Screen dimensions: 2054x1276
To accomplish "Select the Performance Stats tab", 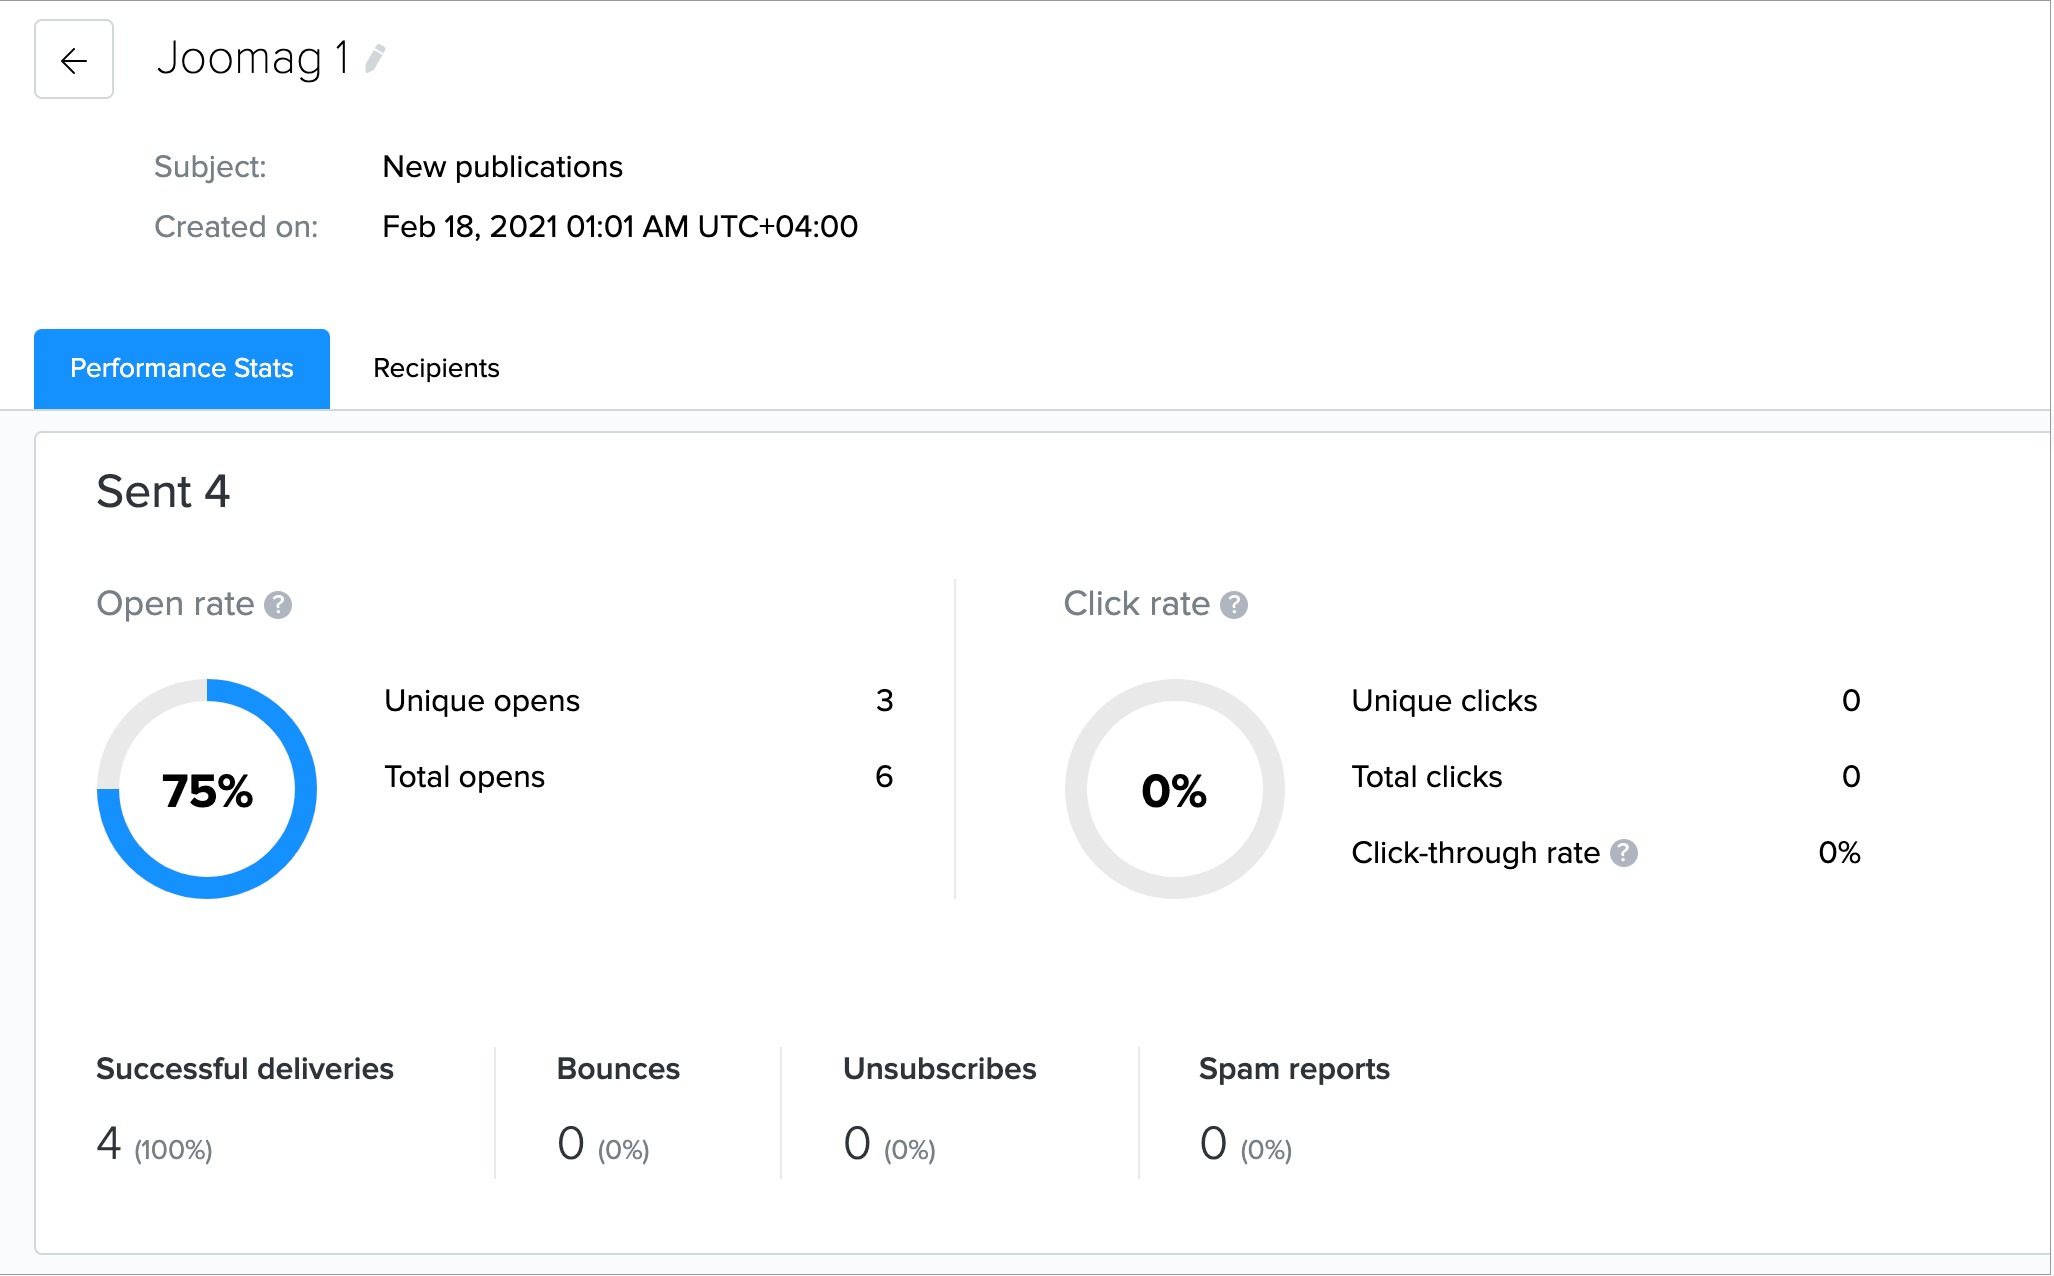I will (182, 369).
